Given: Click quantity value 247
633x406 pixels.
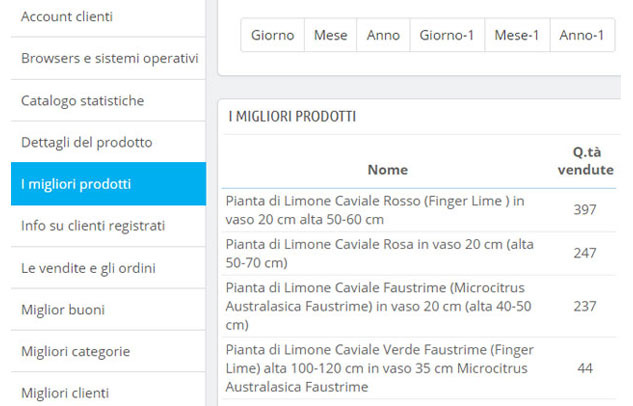Looking at the screenshot, I should 585,253.
